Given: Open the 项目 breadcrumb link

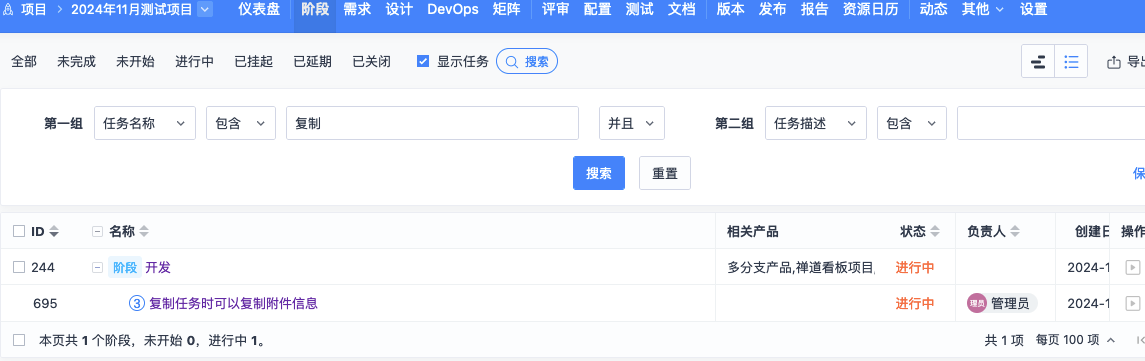Looking at the screenshot, I should [34, 10].
